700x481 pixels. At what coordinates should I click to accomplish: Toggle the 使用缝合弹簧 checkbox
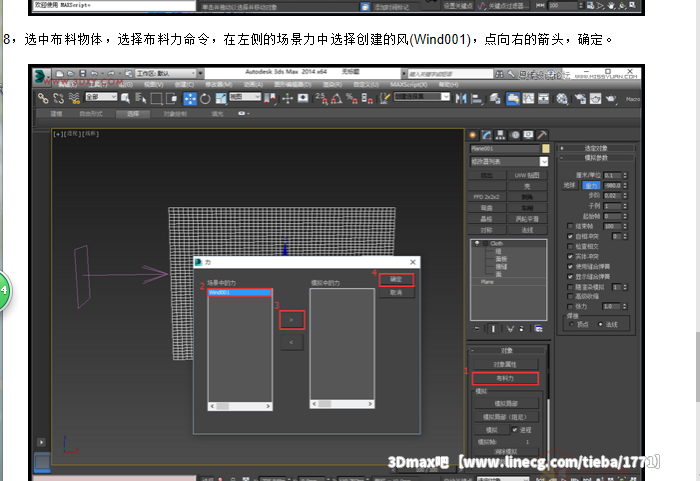[570, 267]
